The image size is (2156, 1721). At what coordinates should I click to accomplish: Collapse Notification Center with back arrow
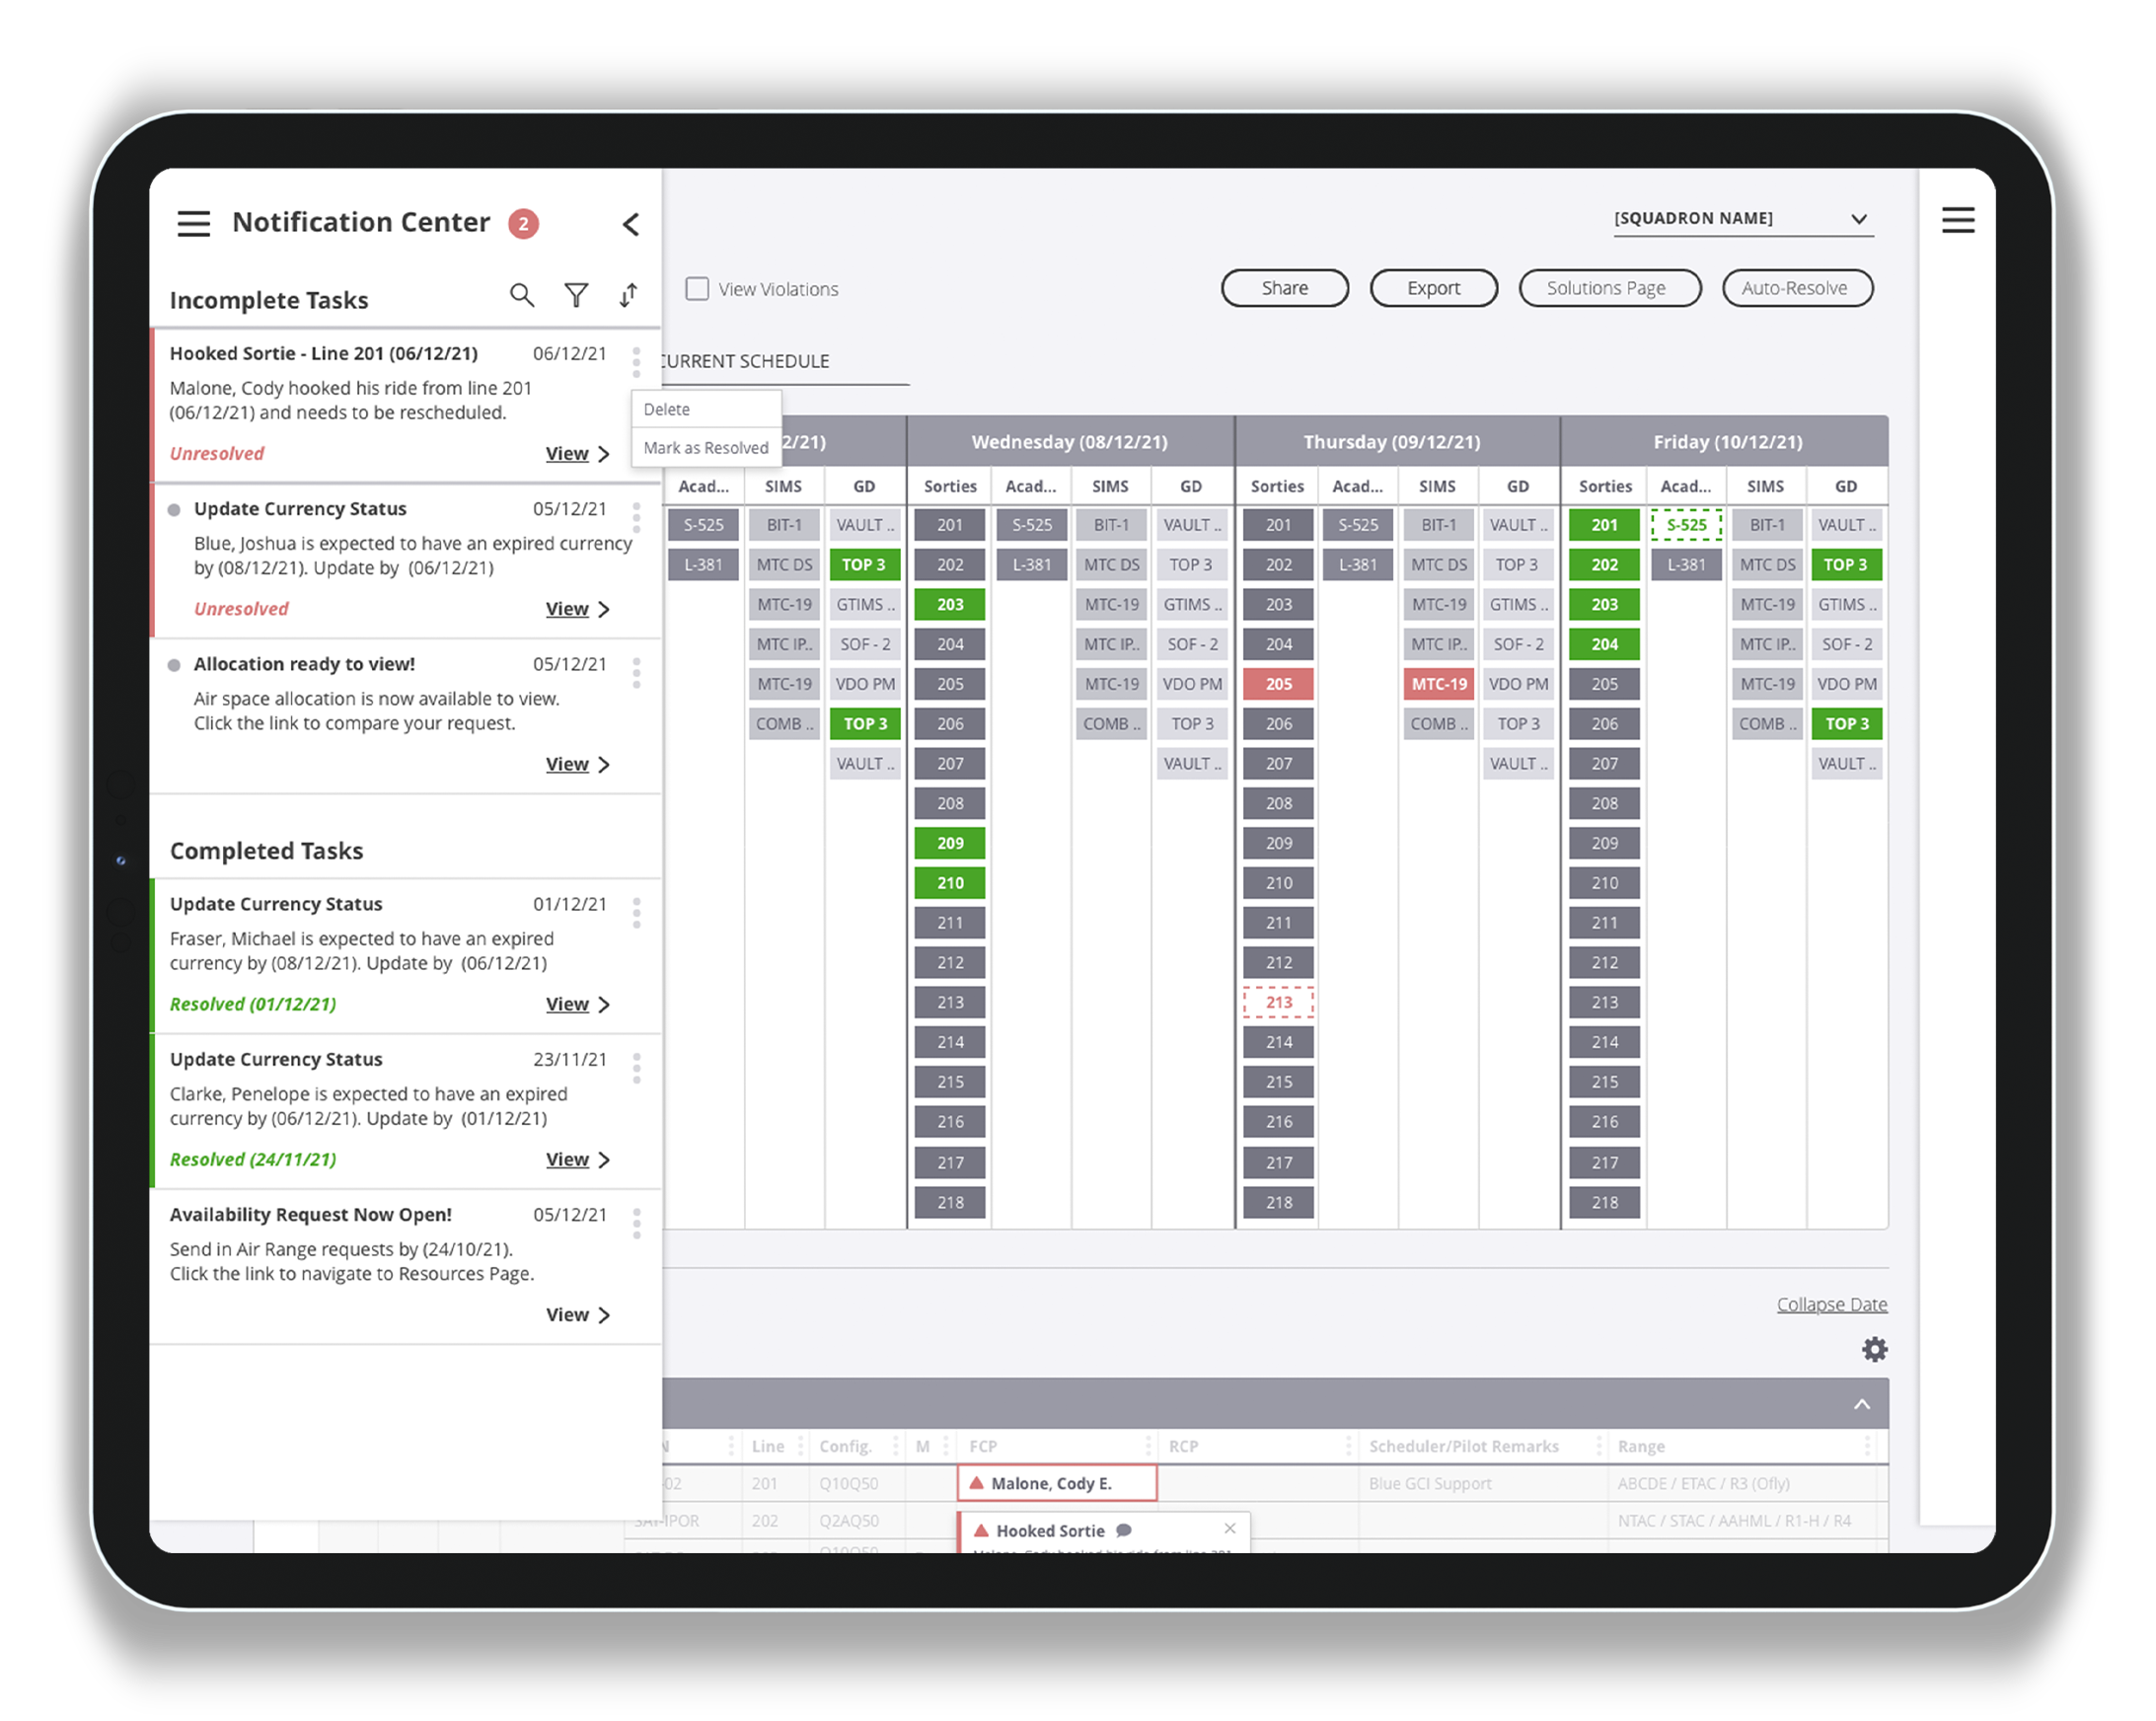tap(630, 224)
